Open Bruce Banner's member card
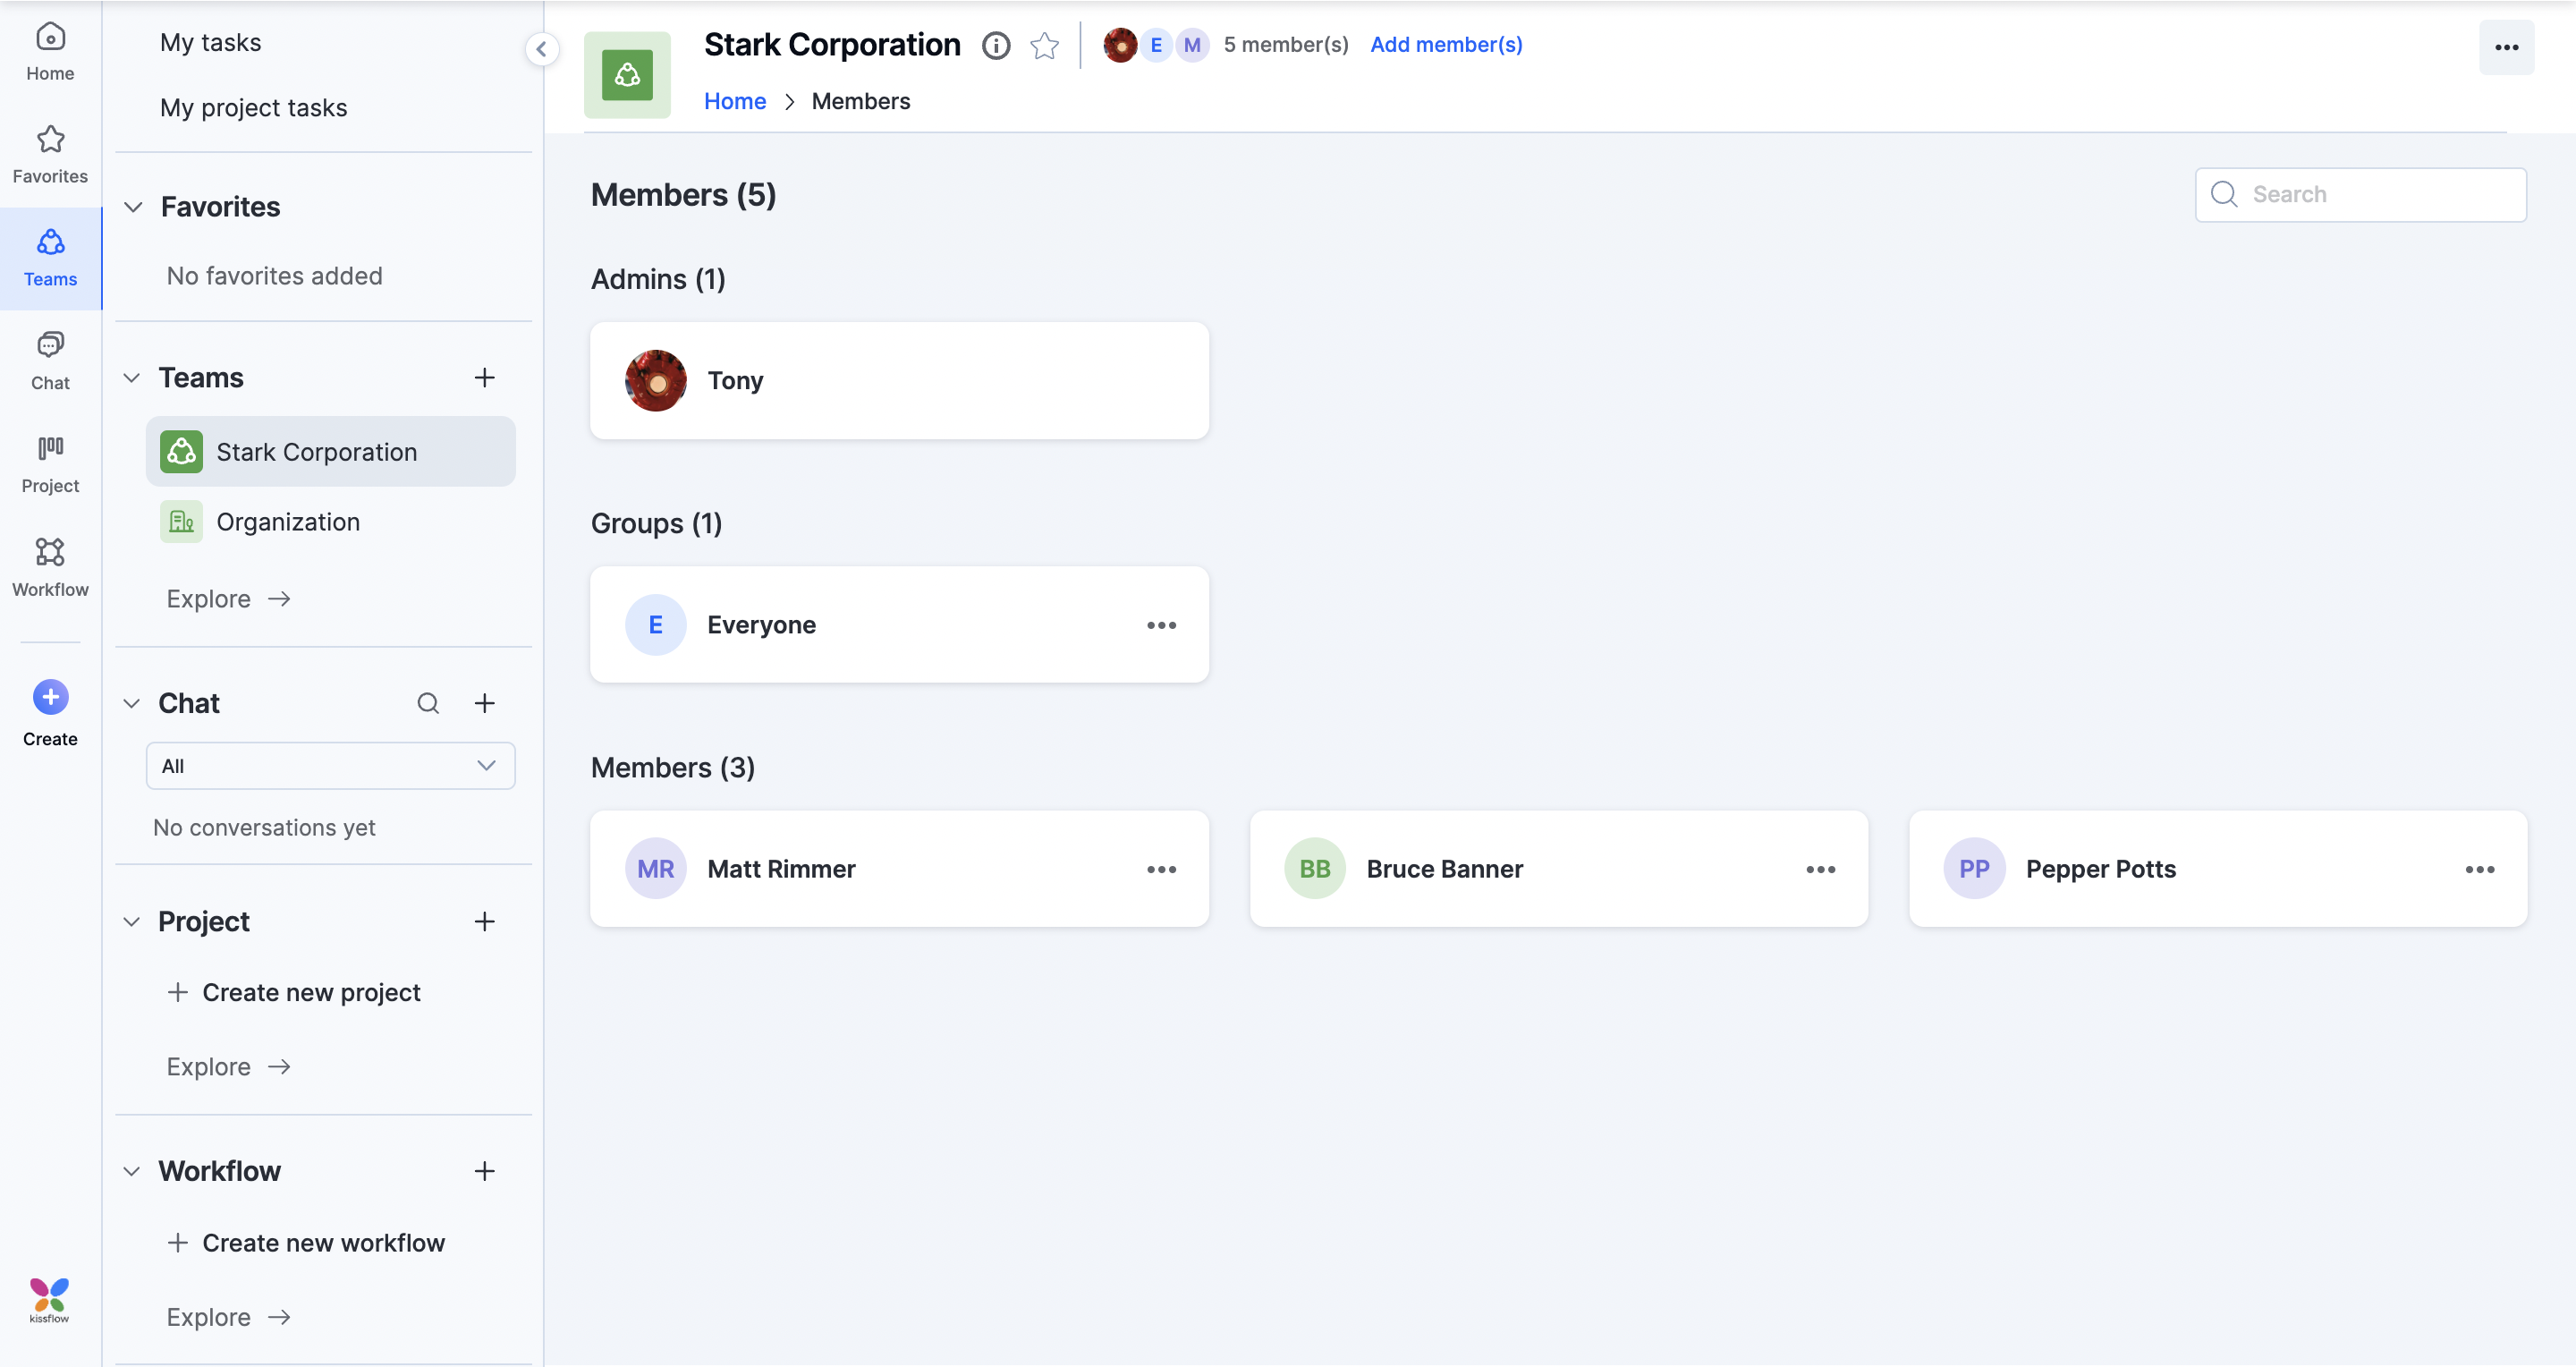 [x=1558, y=869]
